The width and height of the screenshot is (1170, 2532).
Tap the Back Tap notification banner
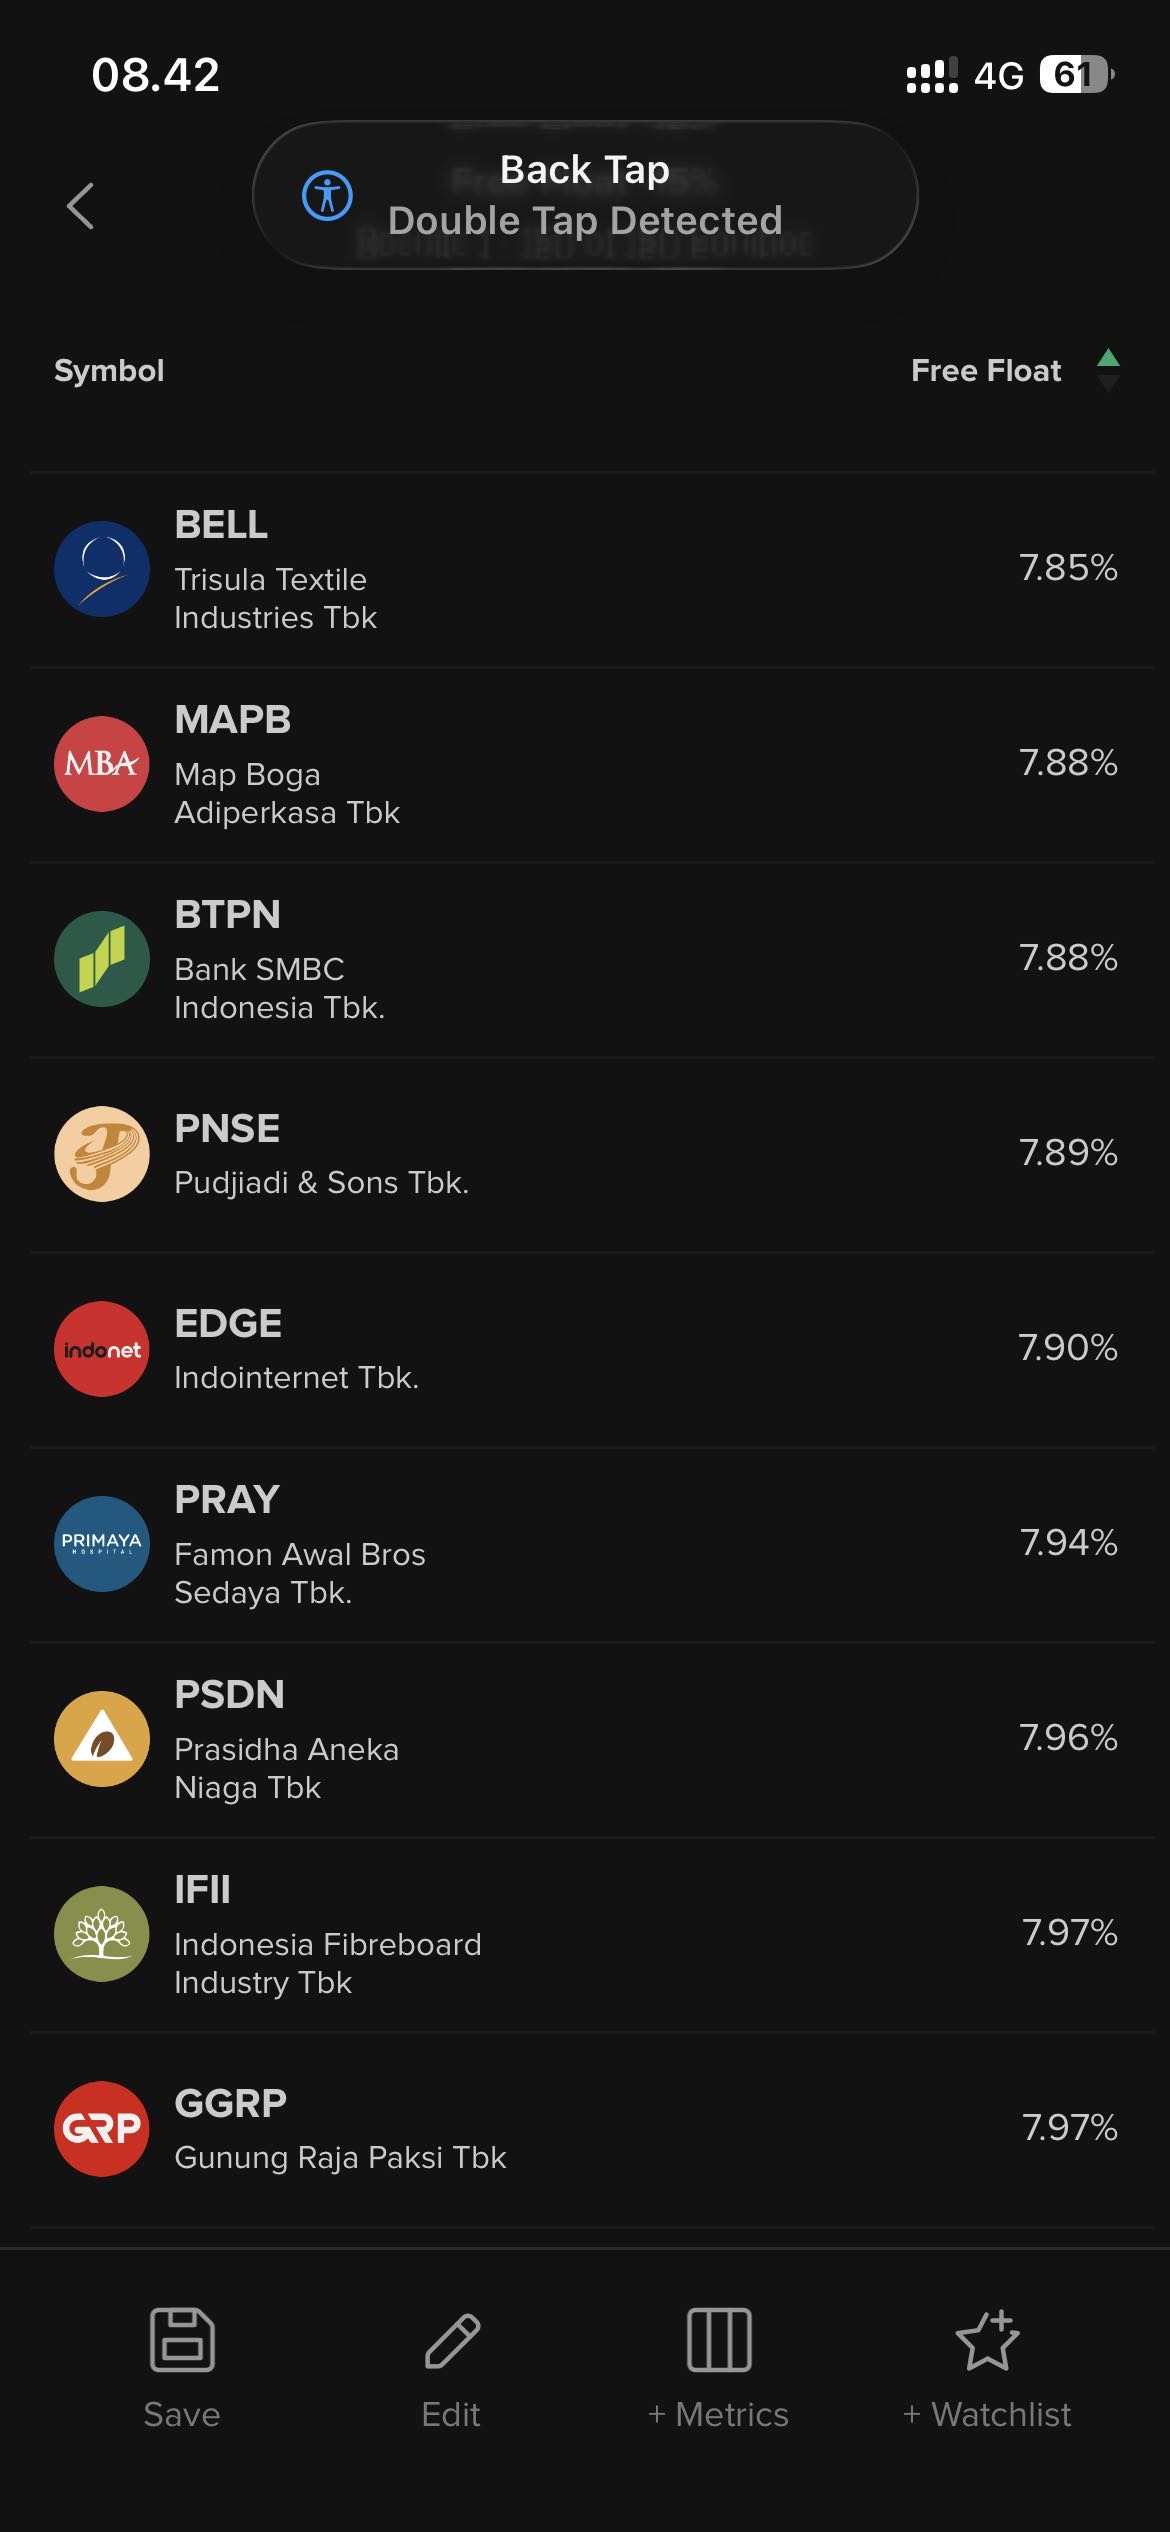(585, 195)
